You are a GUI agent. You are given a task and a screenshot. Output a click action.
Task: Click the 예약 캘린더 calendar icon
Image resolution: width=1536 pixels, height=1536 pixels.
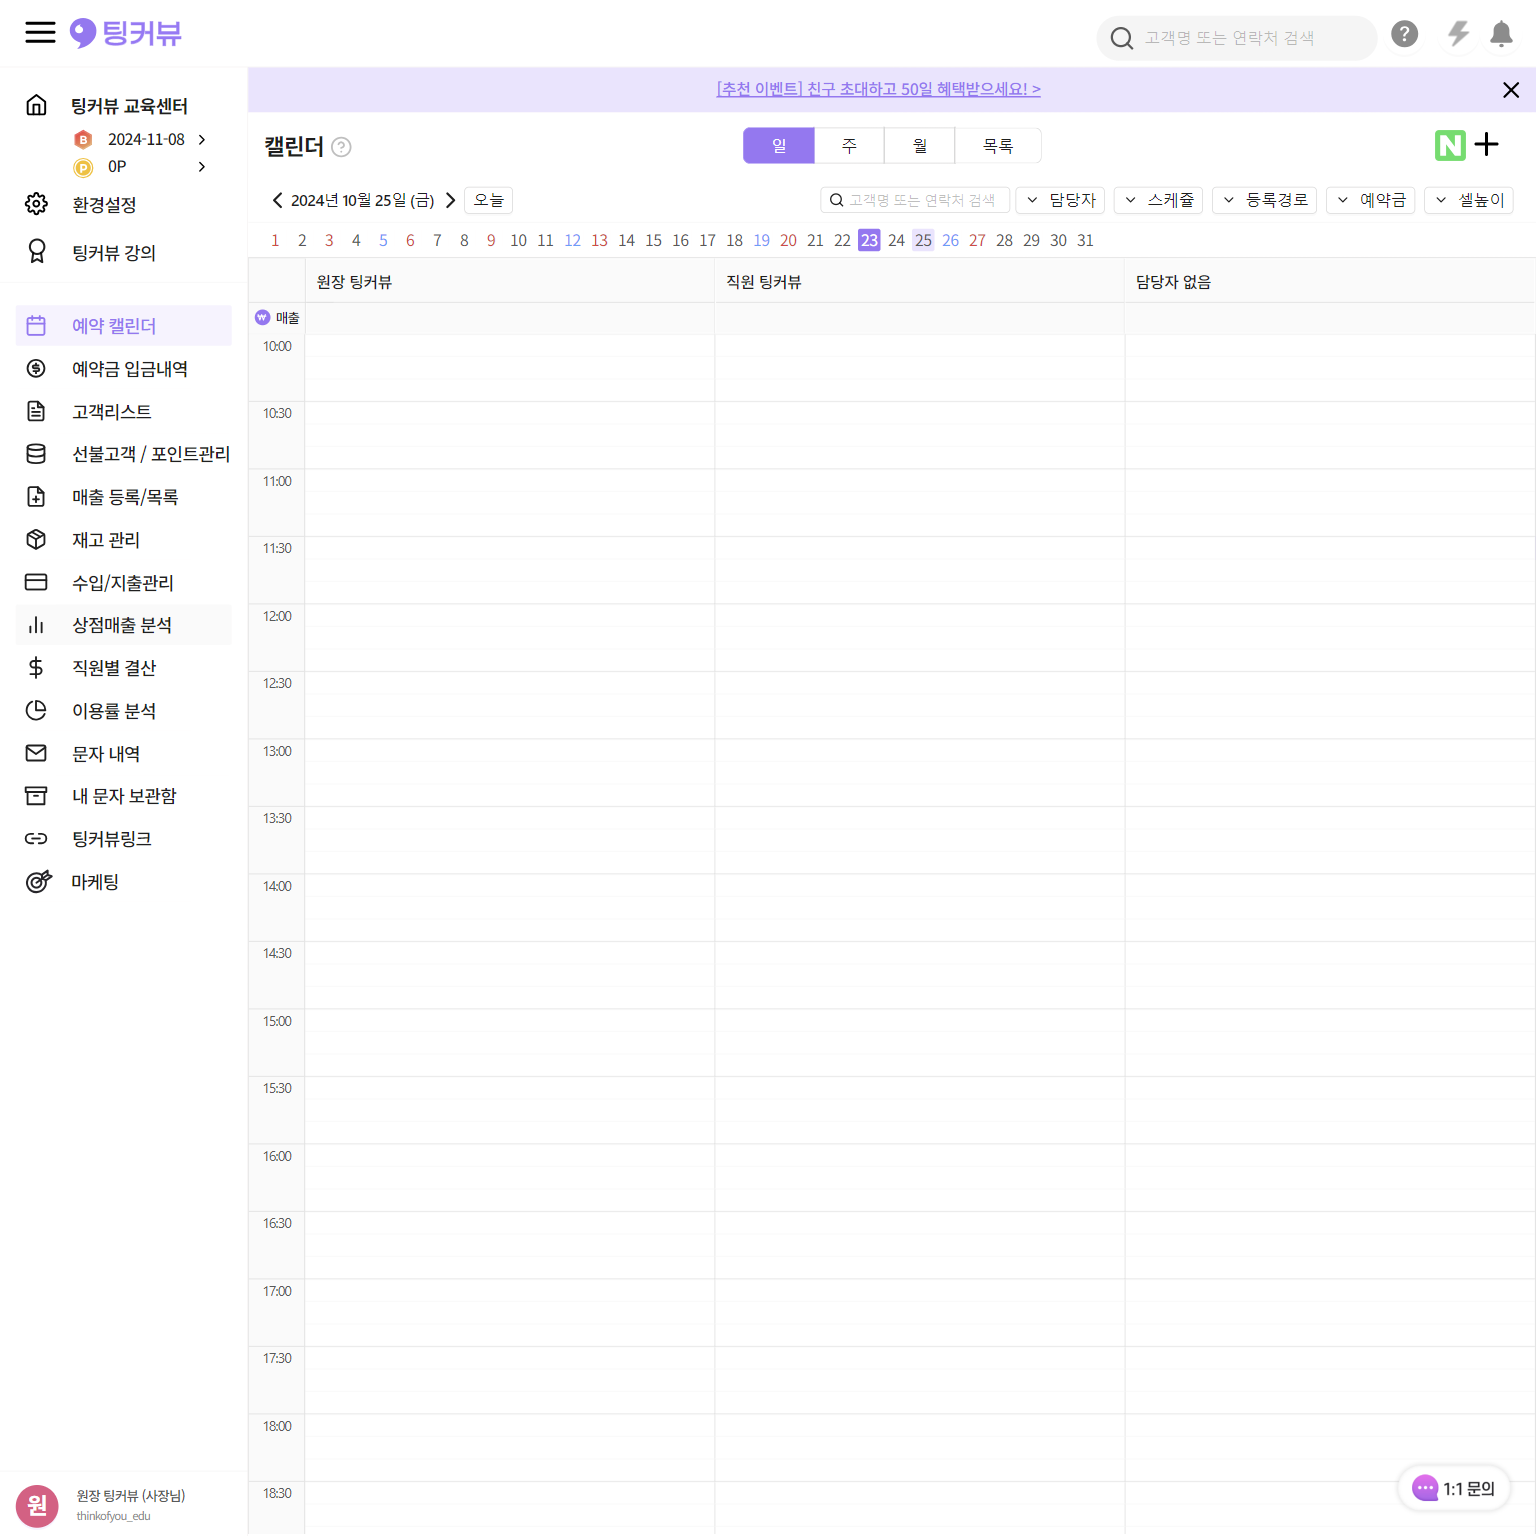coord(36,326)
